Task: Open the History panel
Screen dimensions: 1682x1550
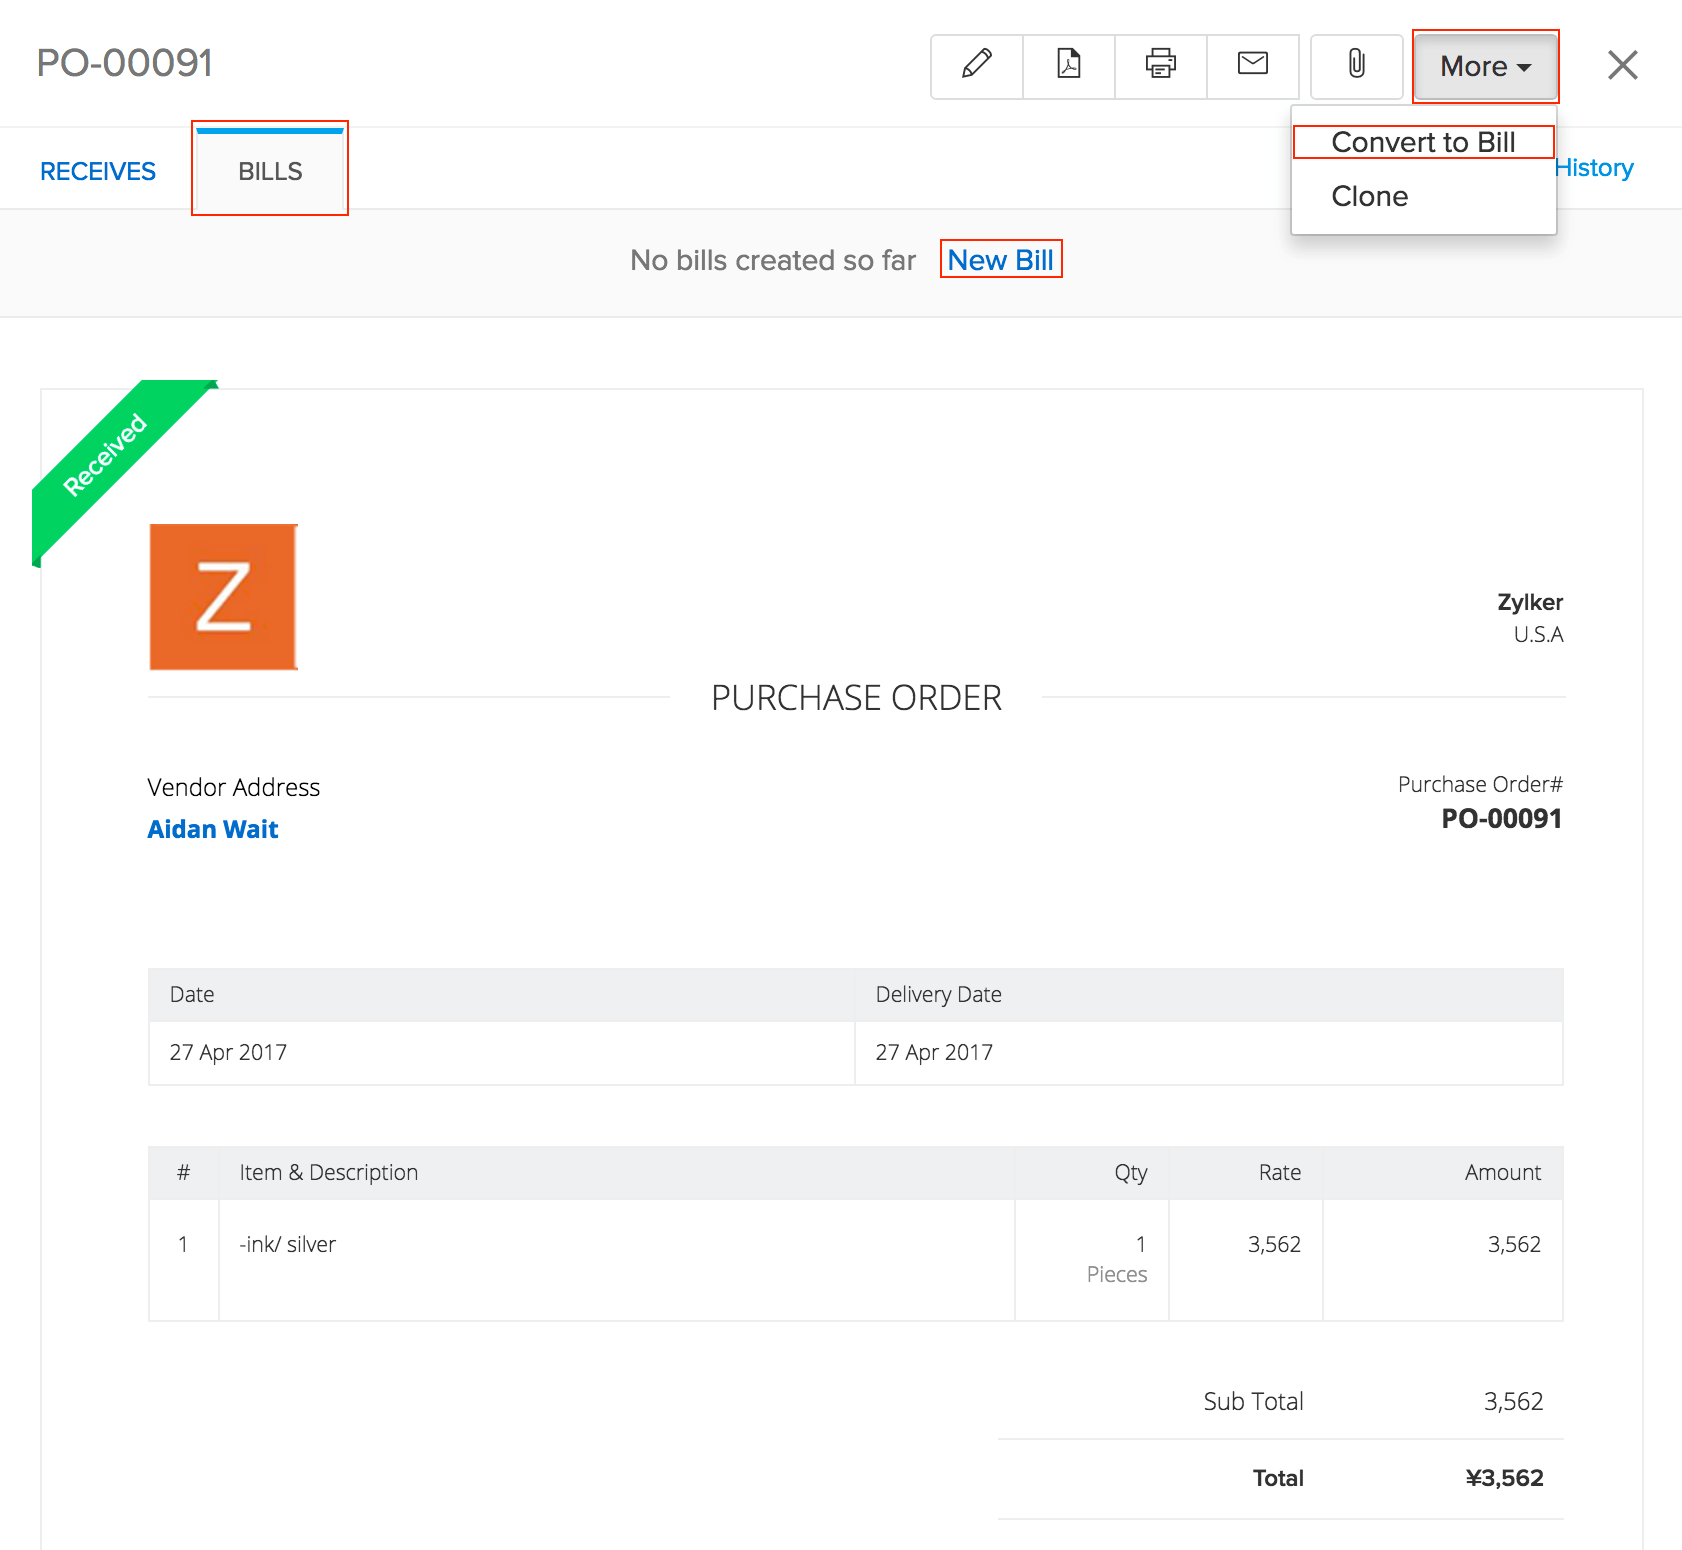Action: point(1592,167)
